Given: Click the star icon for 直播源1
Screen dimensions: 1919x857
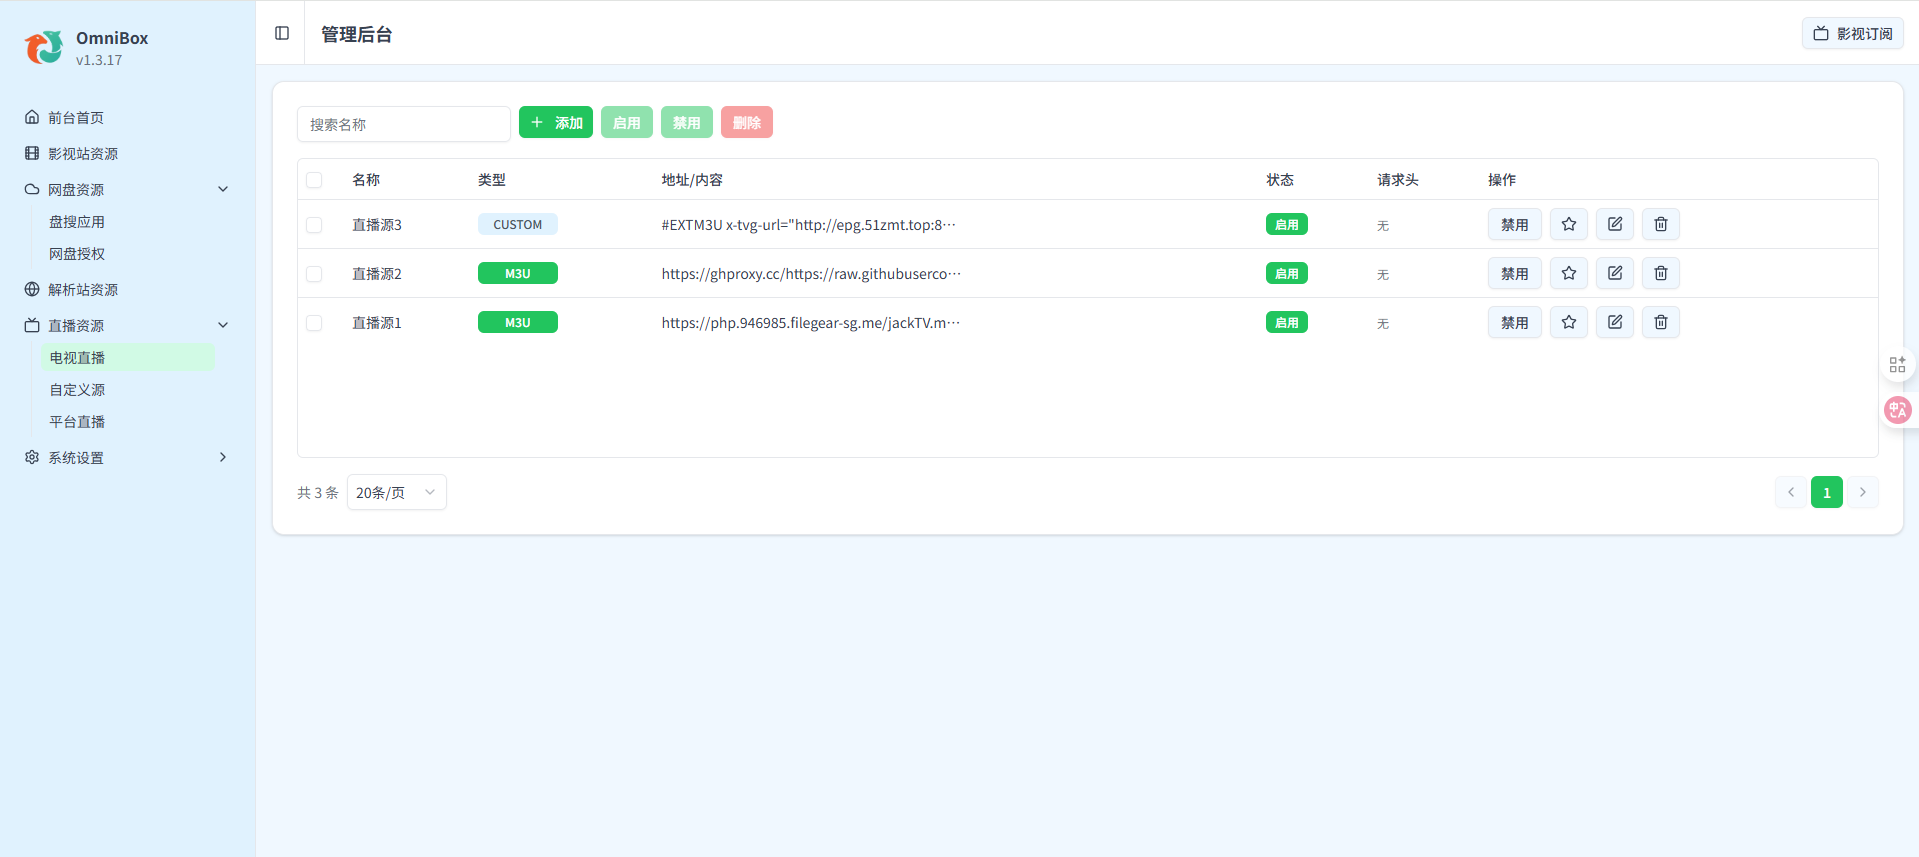Looking at the screenshot, I should pyautogui.click(x=1568, y=322).
